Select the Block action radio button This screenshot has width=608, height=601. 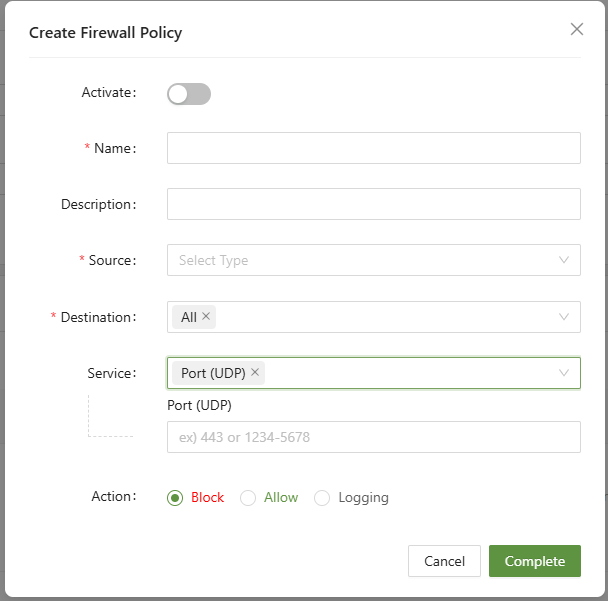coord(176,498)
